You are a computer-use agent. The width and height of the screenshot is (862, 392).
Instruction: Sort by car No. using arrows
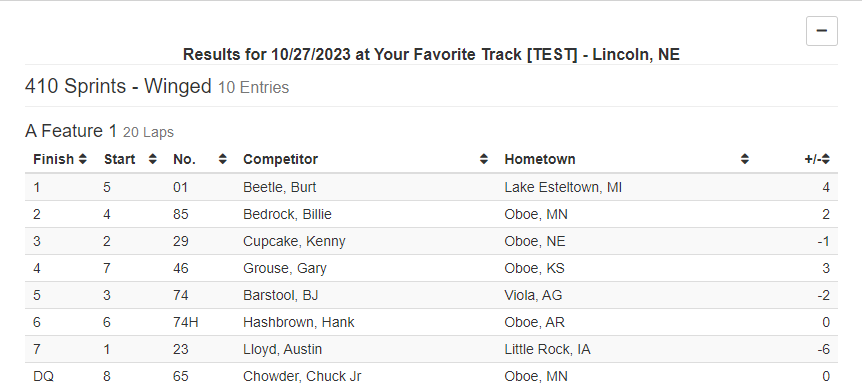click(x=222, y=159)
